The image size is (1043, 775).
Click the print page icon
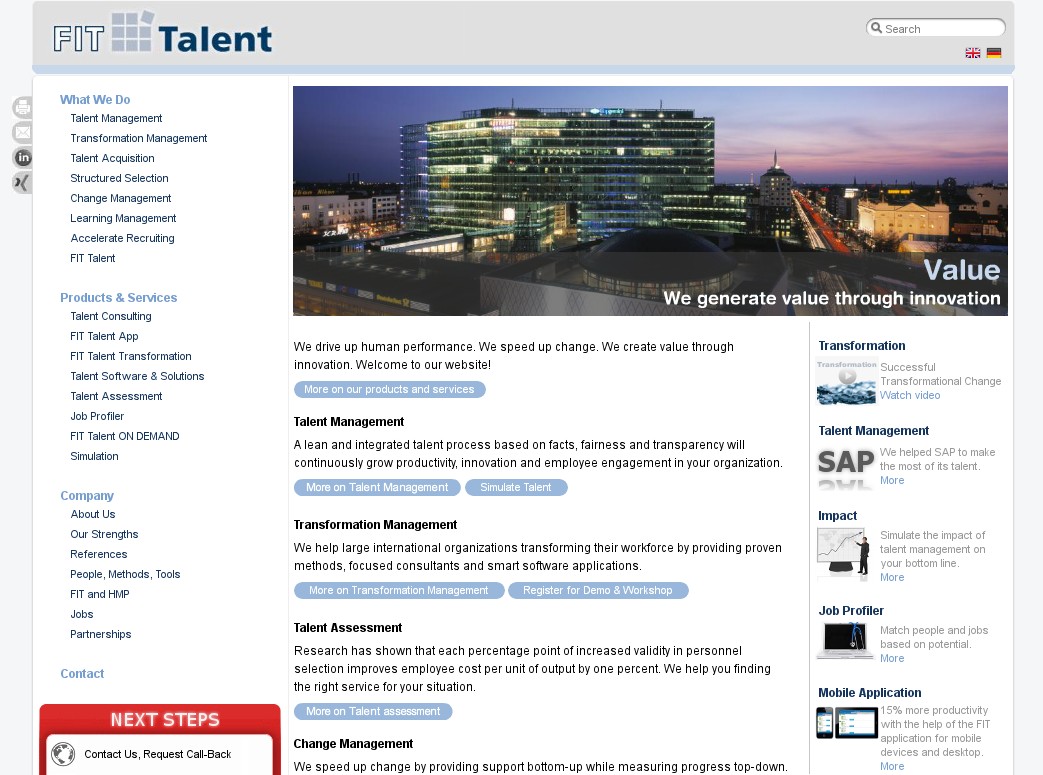pos(23,107)
